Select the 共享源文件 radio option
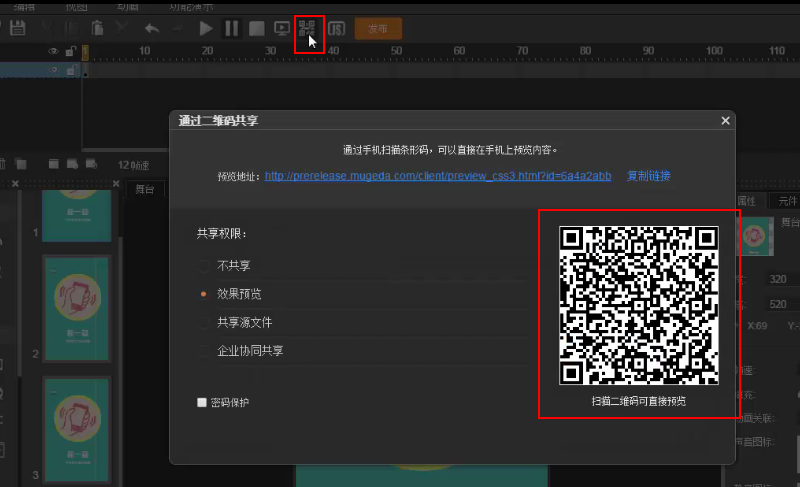The width and height of the screenshot is (800, 487). (204, 322)
